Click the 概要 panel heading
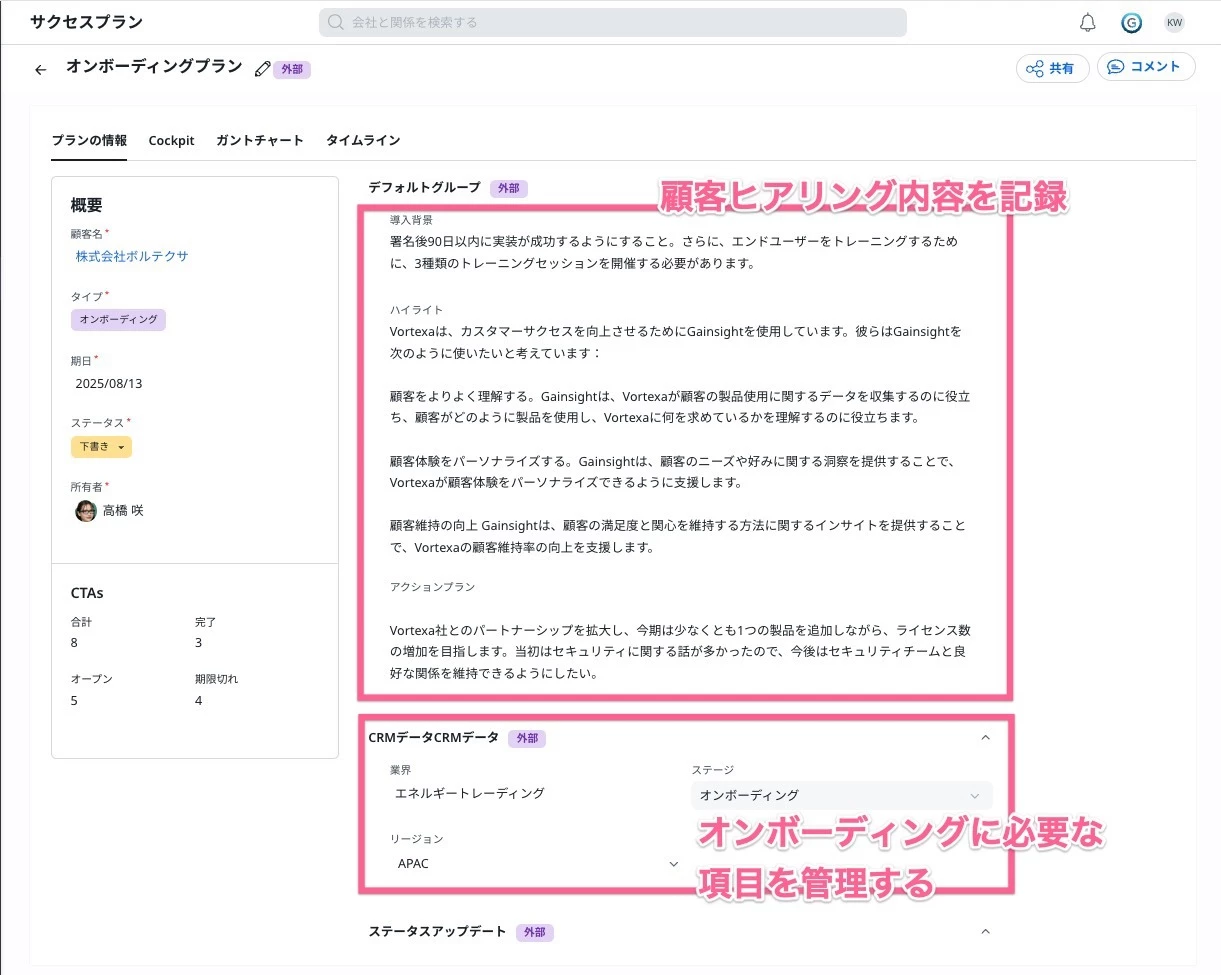1221x975 pixels. [x=86, y=205]
